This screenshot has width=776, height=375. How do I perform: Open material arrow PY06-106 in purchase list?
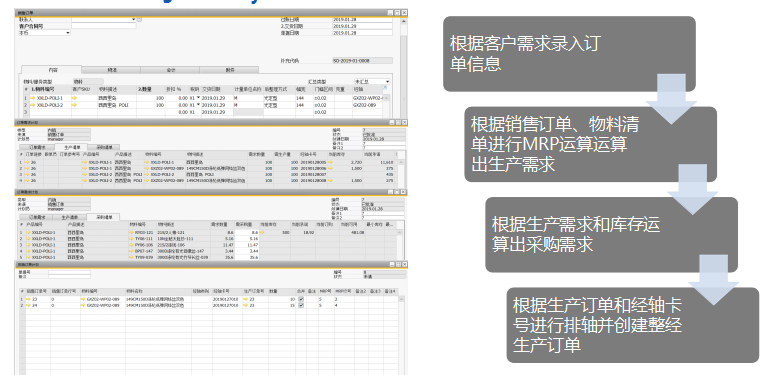coord(131,245)
